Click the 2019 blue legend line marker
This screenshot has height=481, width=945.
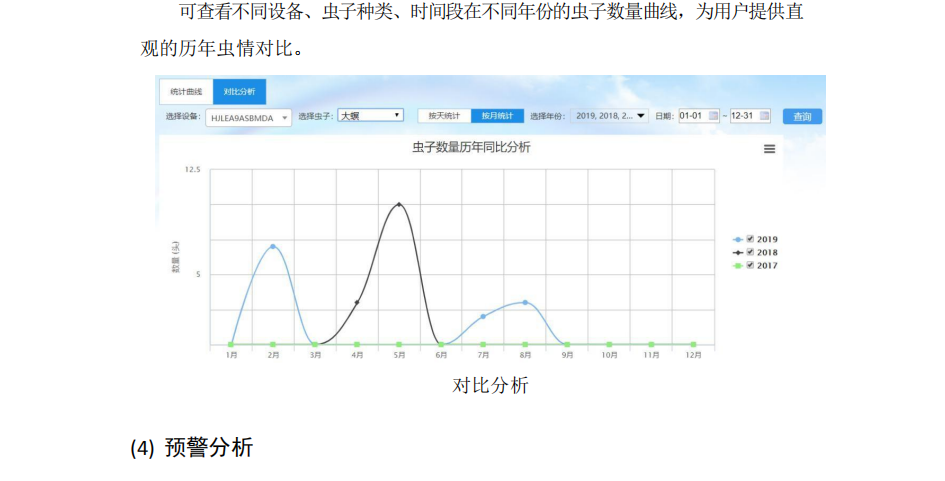tap(738, 240)
